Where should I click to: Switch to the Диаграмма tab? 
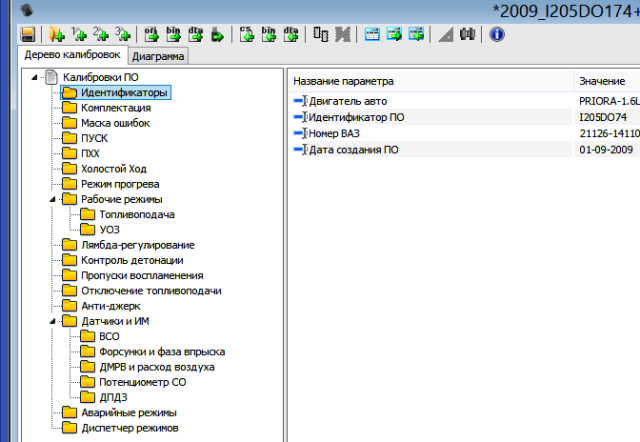click(156, 56)
